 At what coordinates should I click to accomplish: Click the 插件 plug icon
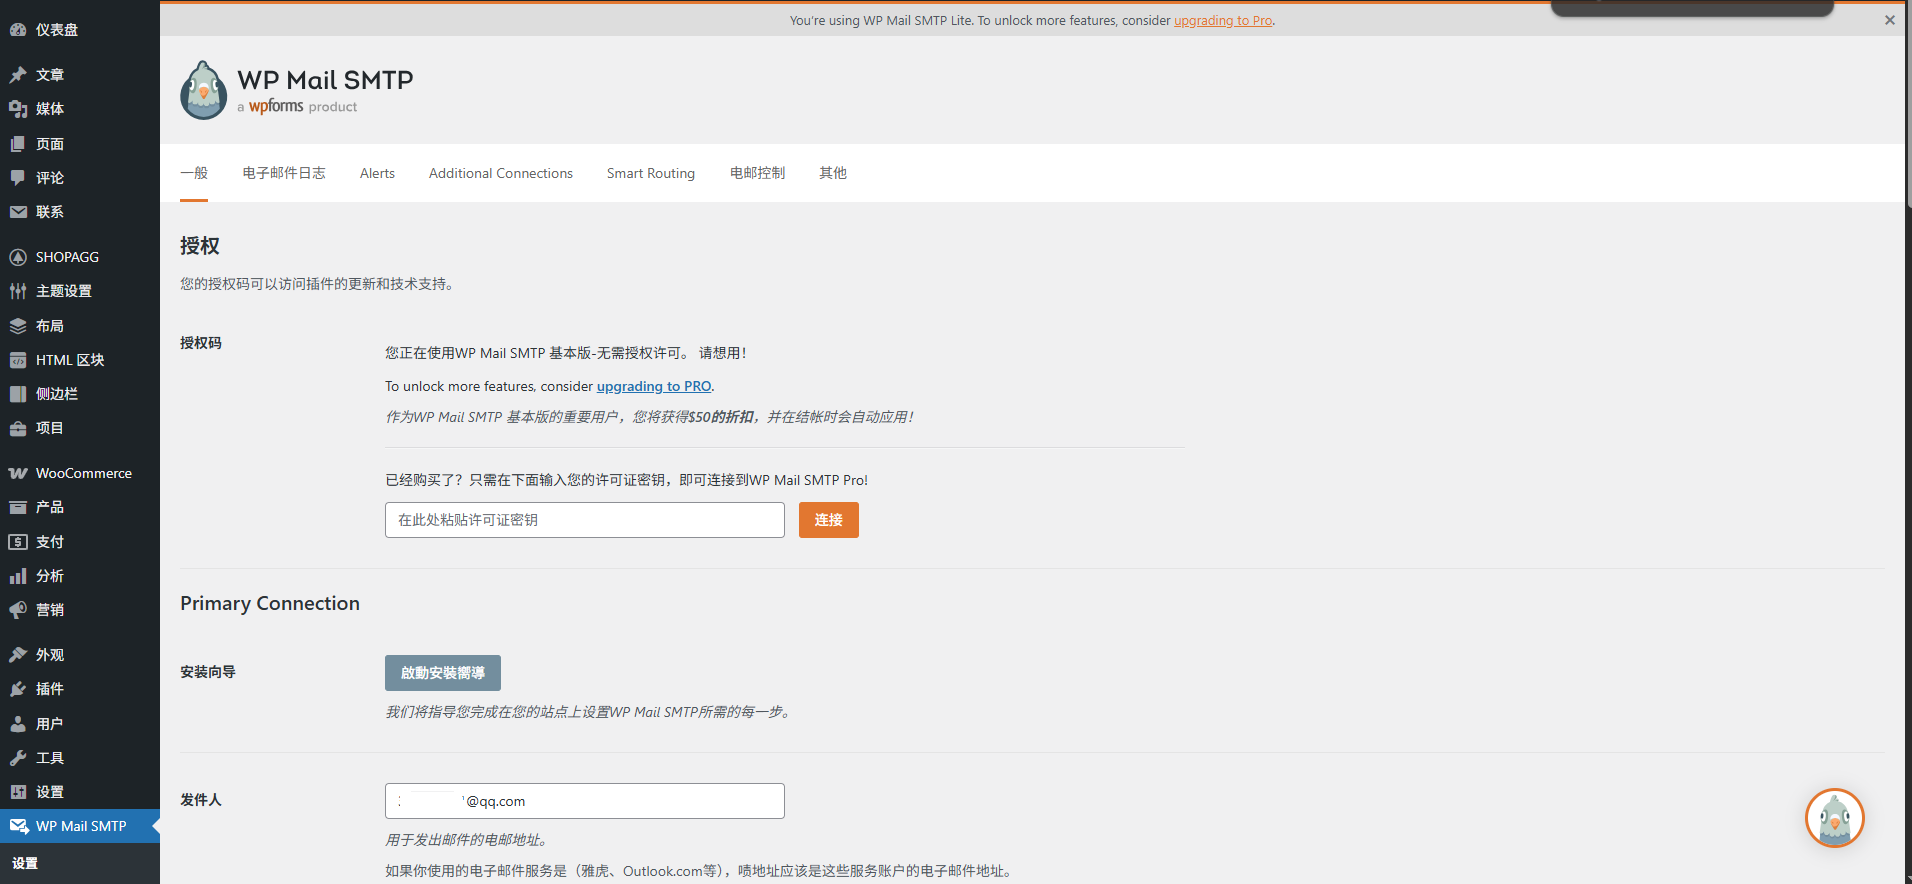[18, 689]
